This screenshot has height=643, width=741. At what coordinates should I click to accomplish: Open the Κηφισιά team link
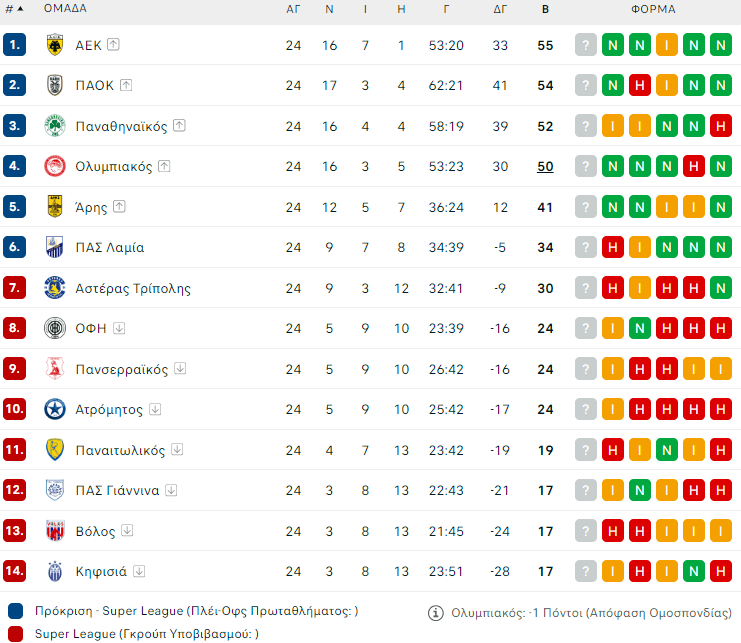click(101, 572)
